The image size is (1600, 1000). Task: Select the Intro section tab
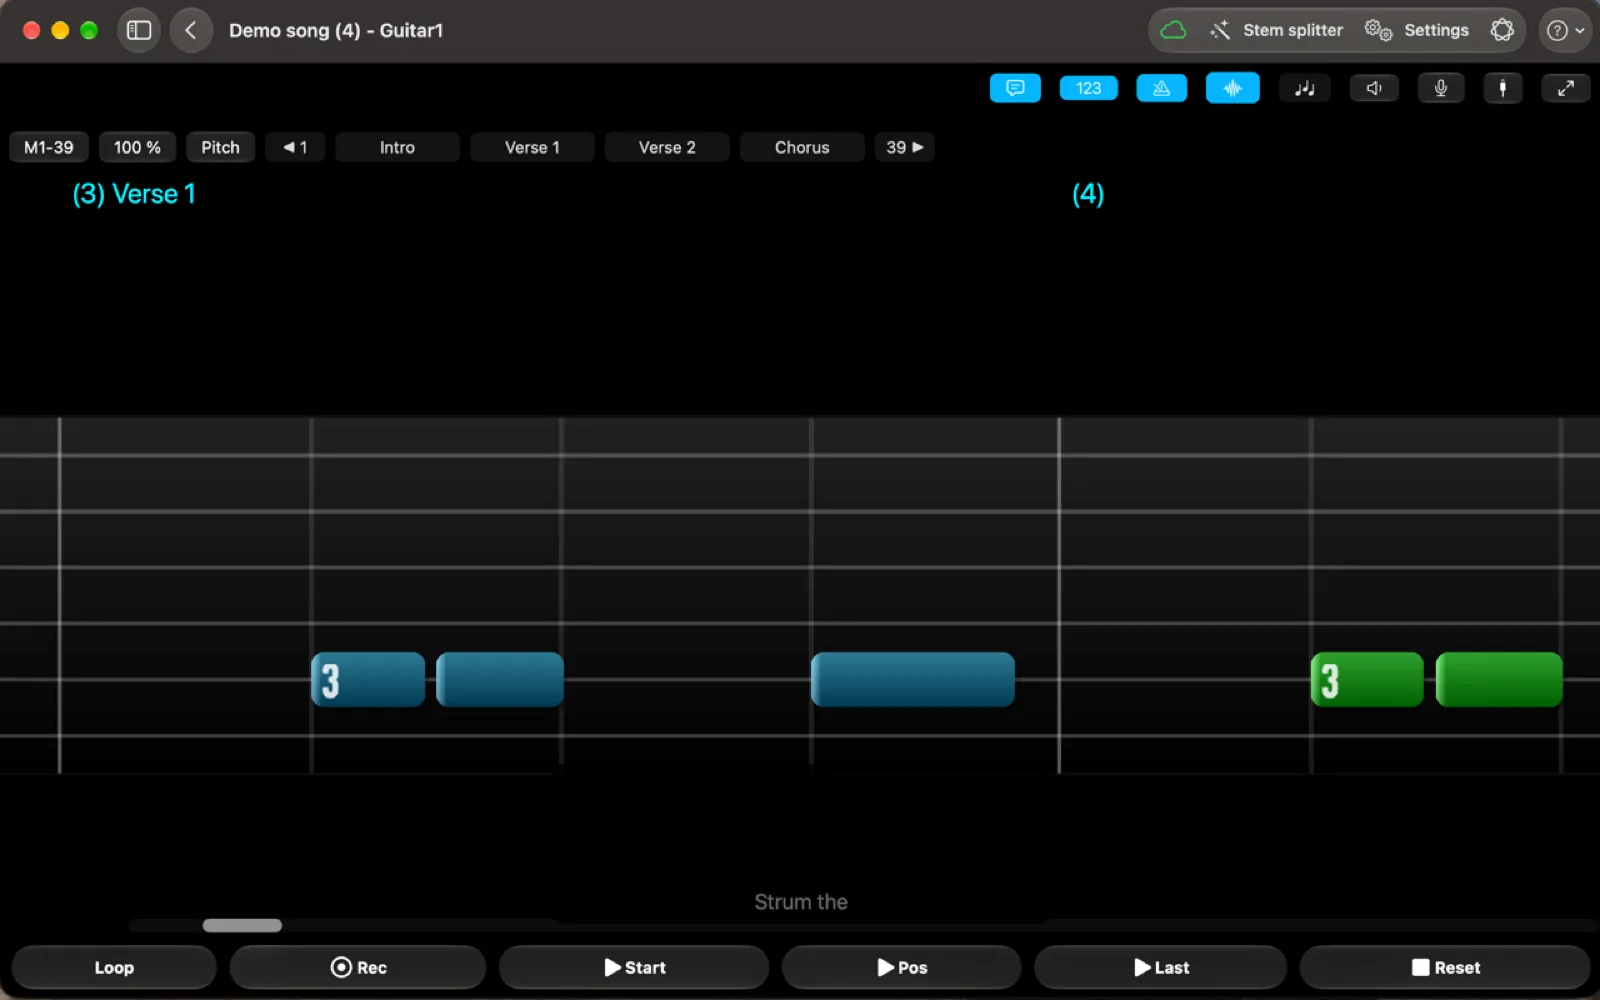coord(397,147)
